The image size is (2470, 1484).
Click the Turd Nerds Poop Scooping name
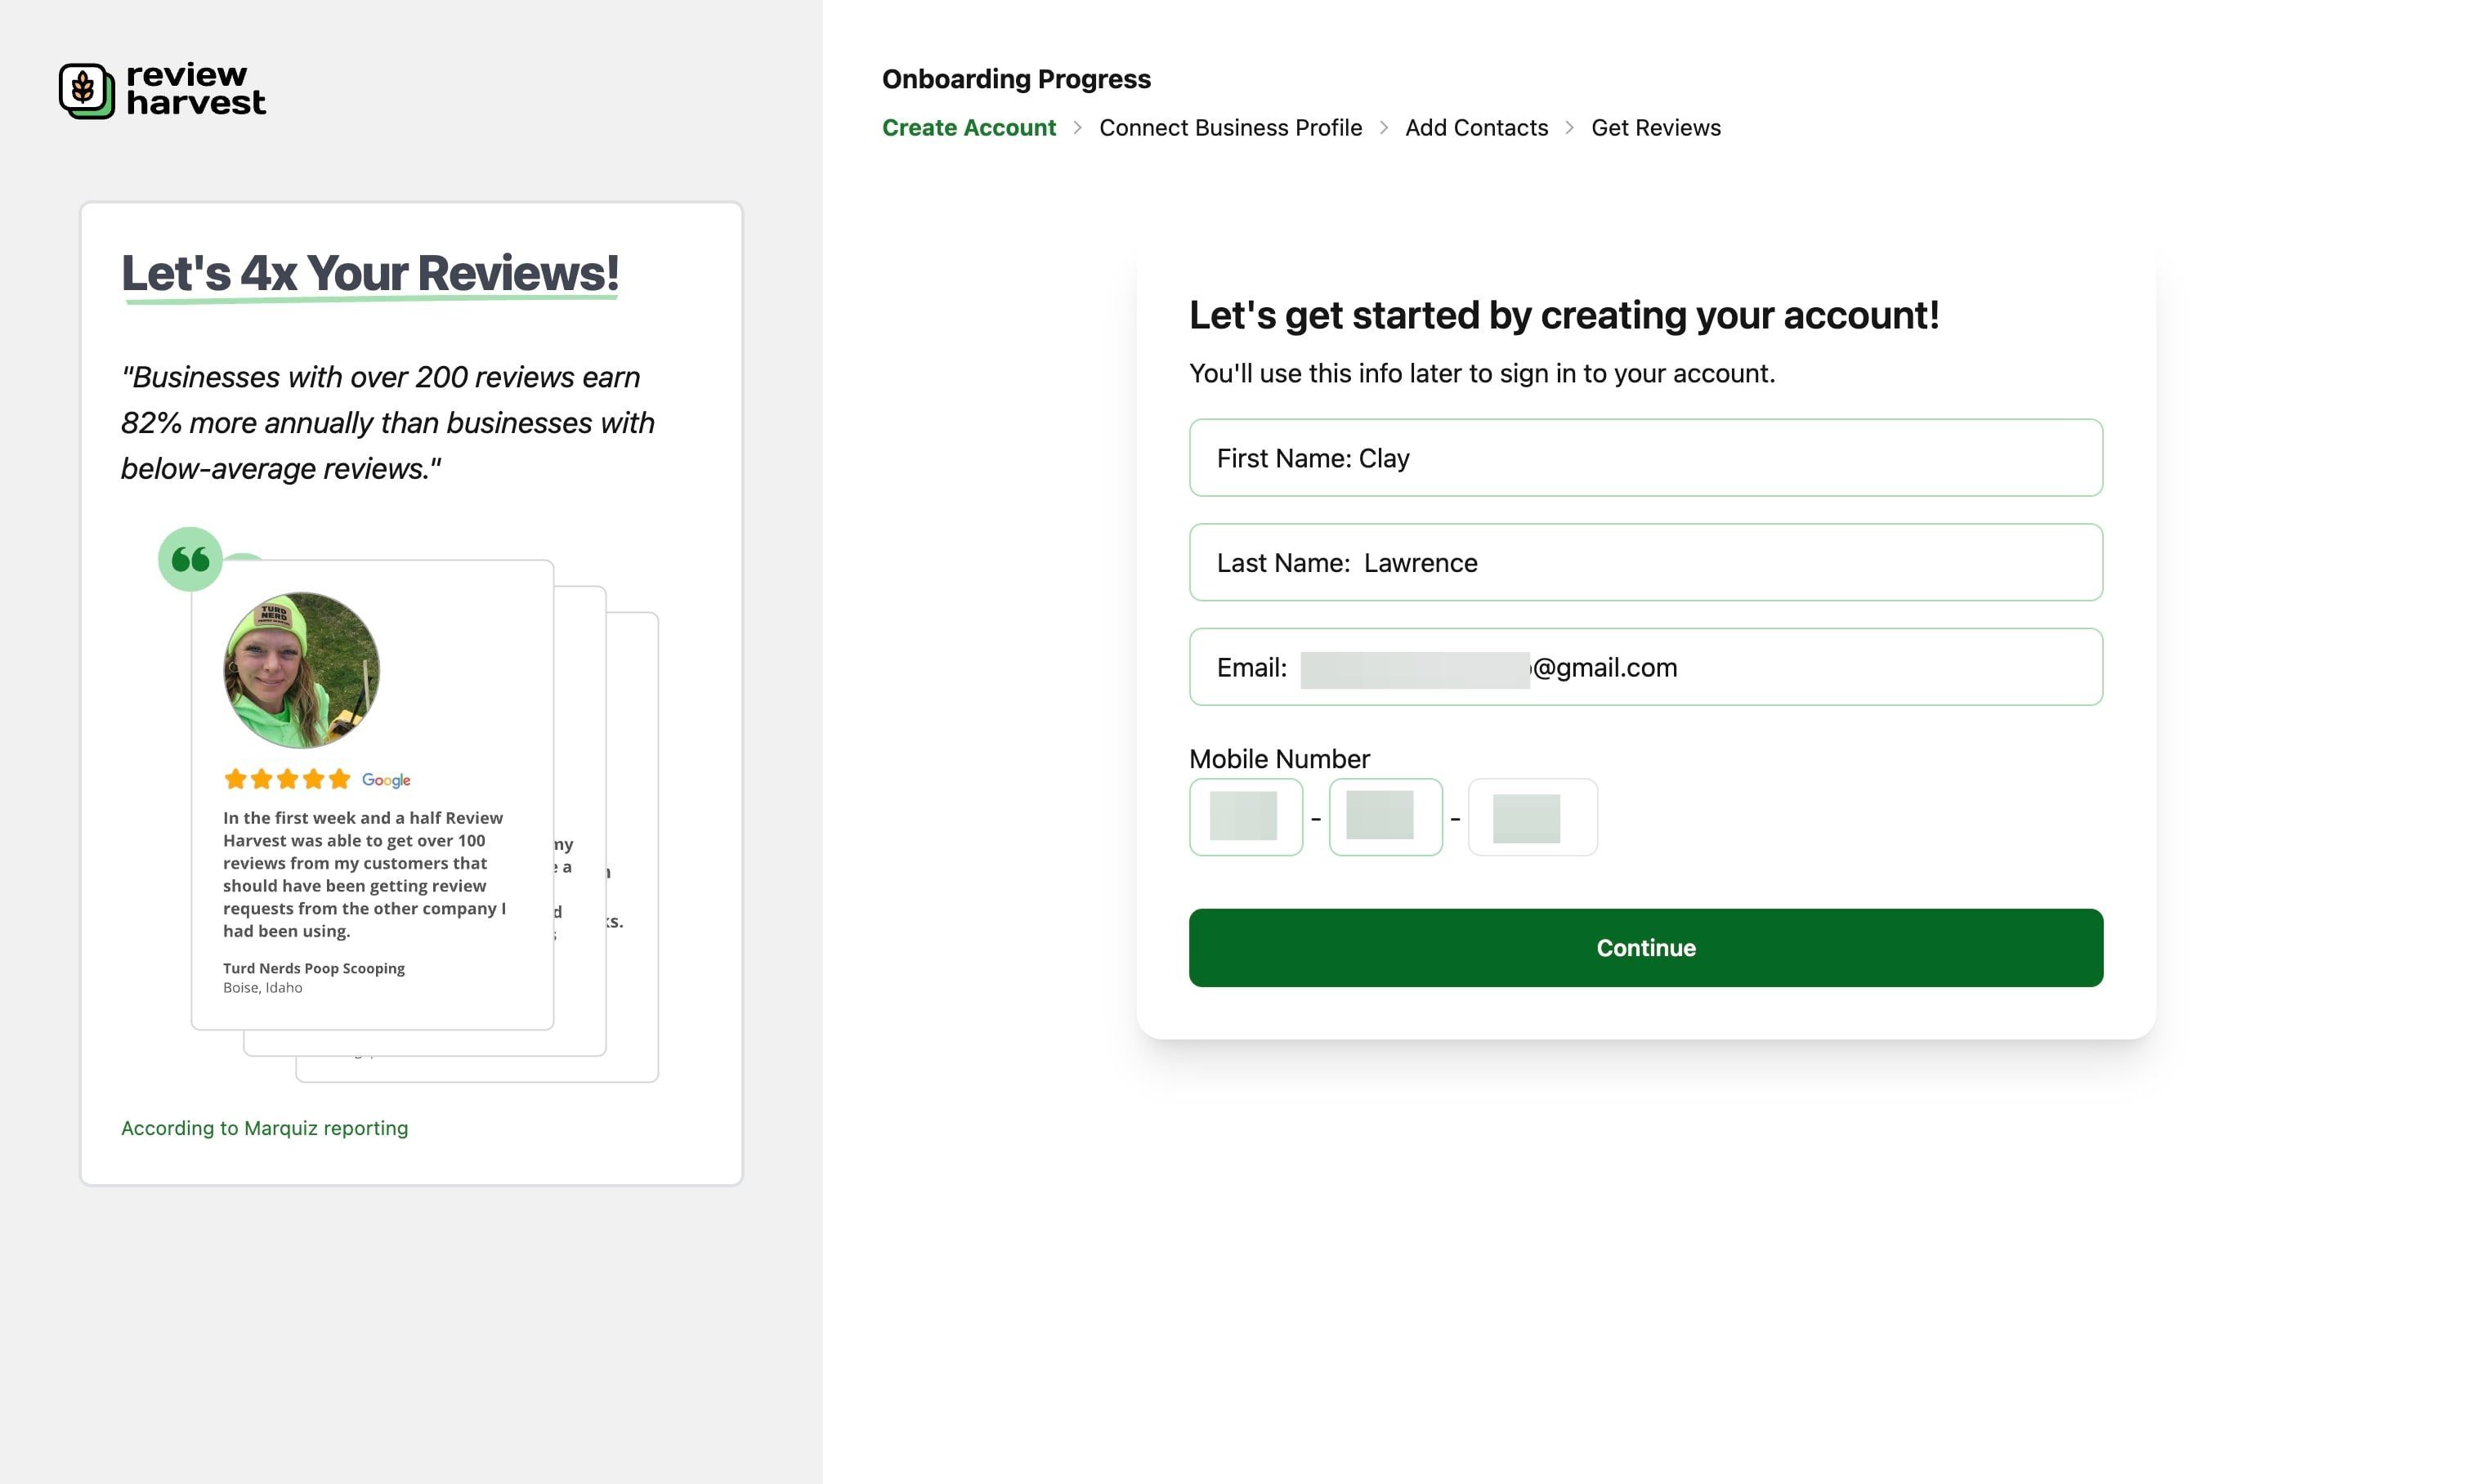313,968
